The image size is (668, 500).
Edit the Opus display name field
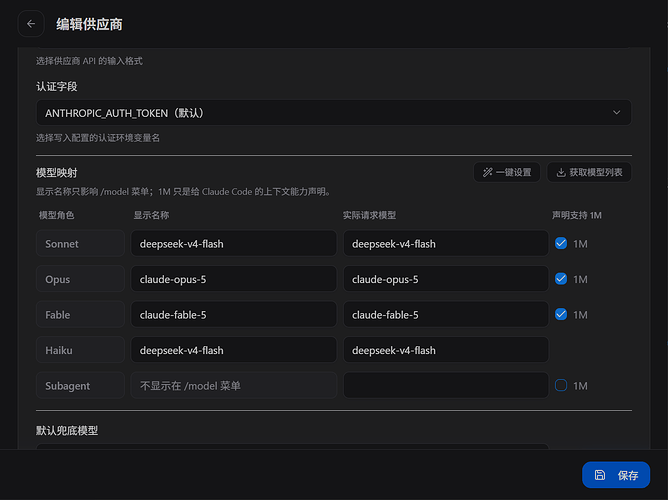click(233, 279)
